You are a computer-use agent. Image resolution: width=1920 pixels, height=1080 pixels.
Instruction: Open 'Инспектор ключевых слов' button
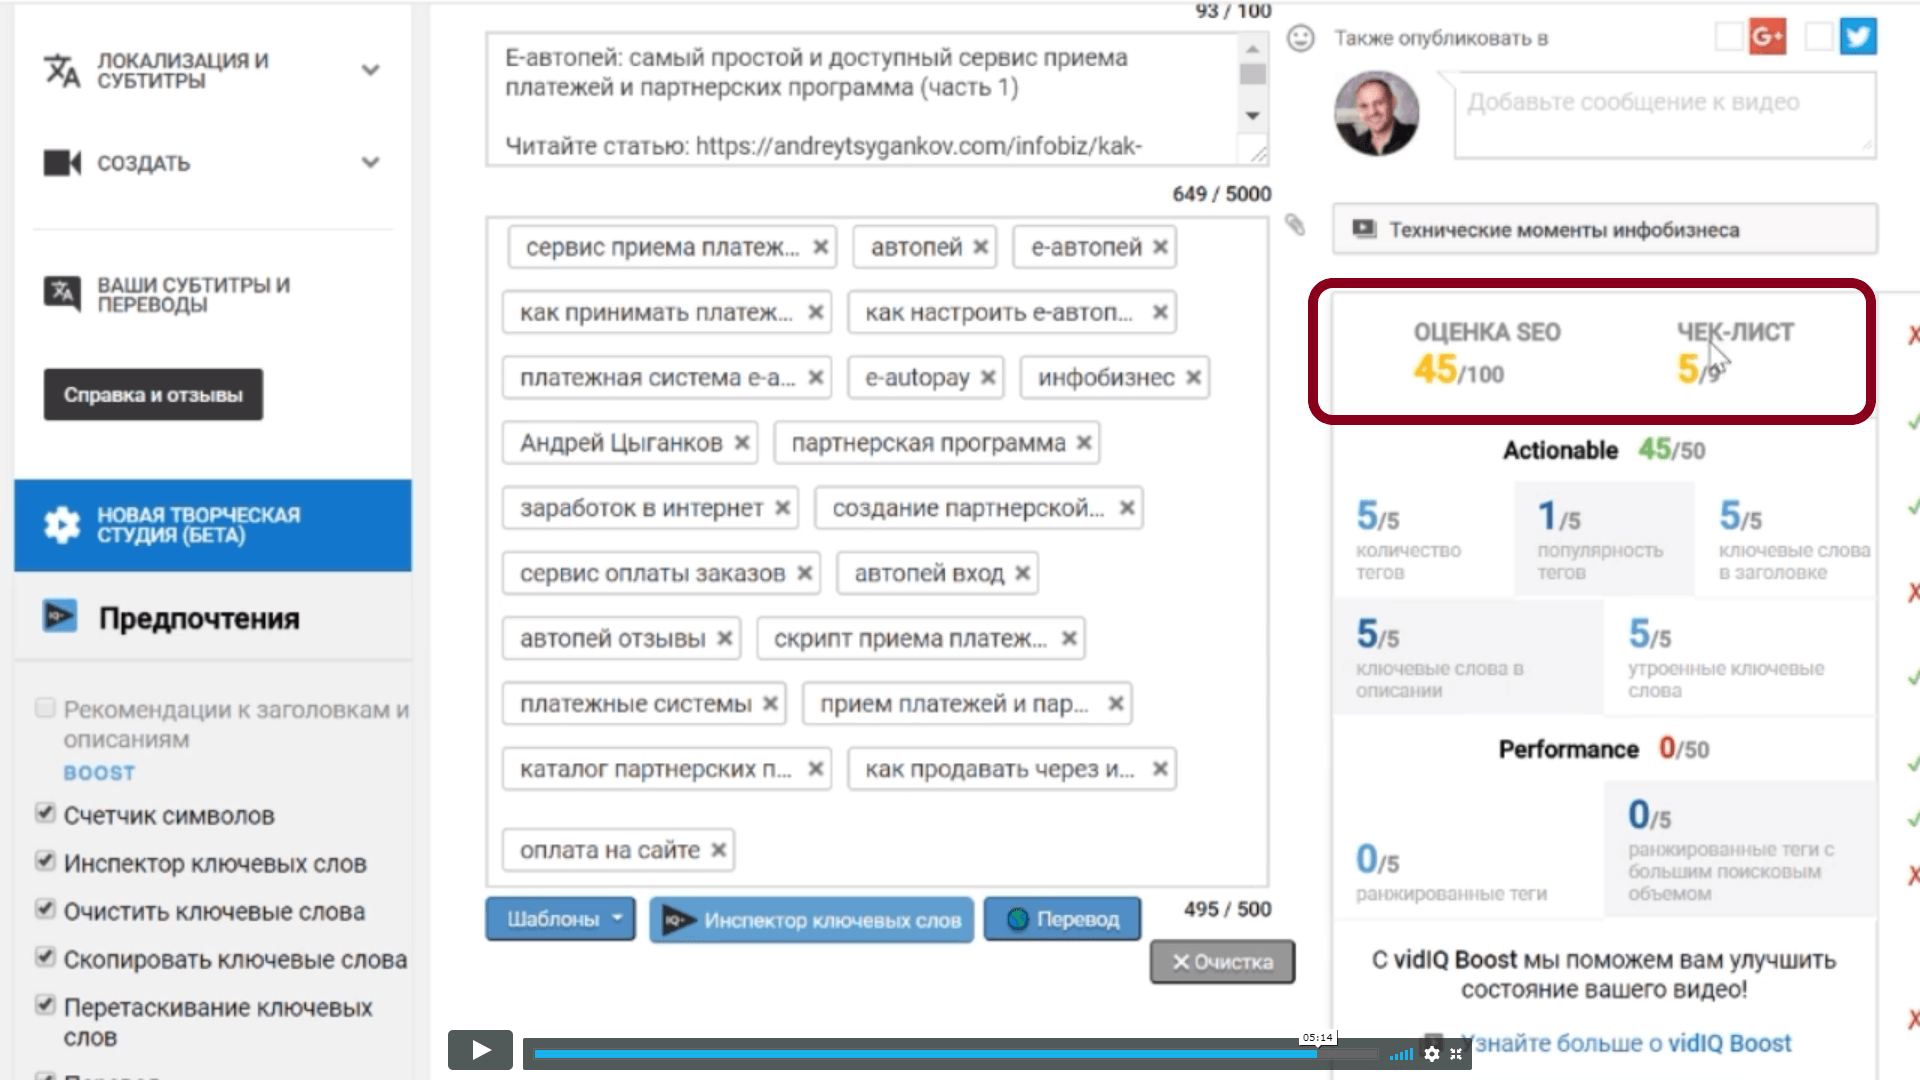tap(811, 920)
